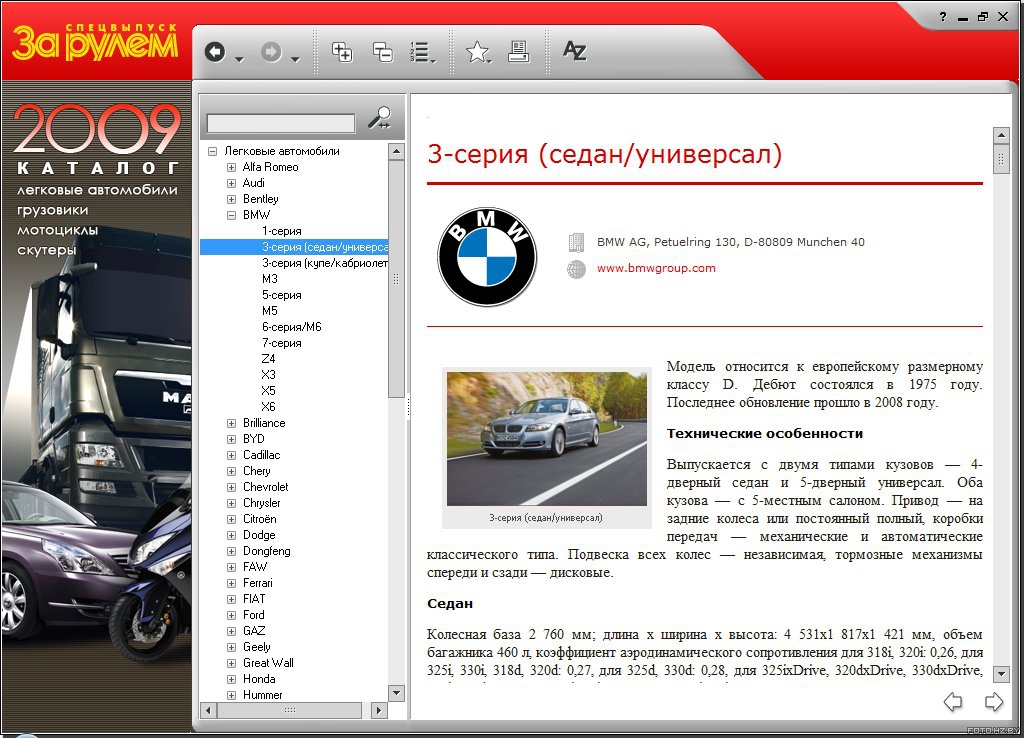Expand the Citroën node
Image resolution: width=1024 pixels, height=738 pixels.
231,519
